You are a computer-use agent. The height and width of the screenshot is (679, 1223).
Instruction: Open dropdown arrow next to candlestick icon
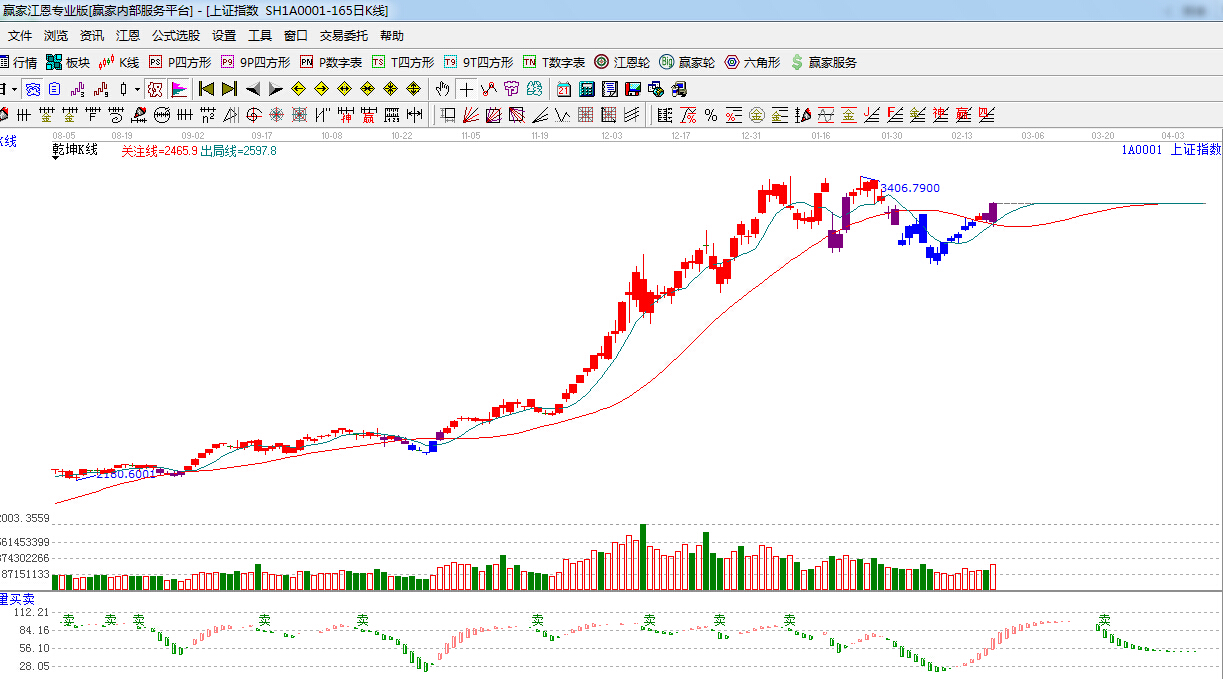click(137, 89)
